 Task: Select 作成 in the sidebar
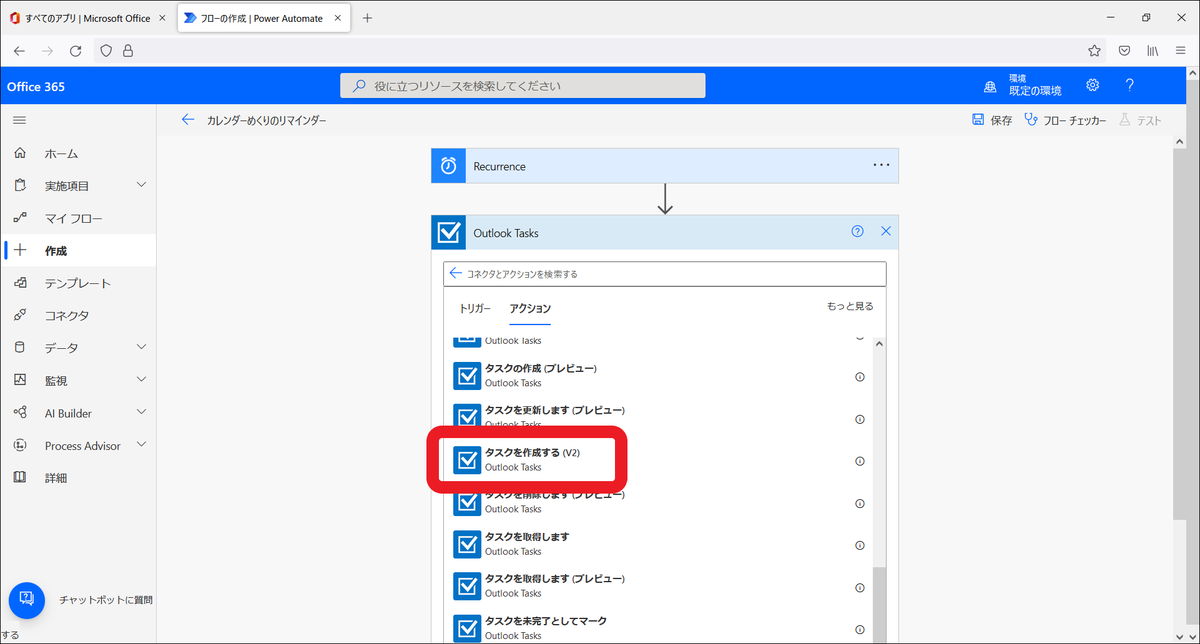[56, 251]
